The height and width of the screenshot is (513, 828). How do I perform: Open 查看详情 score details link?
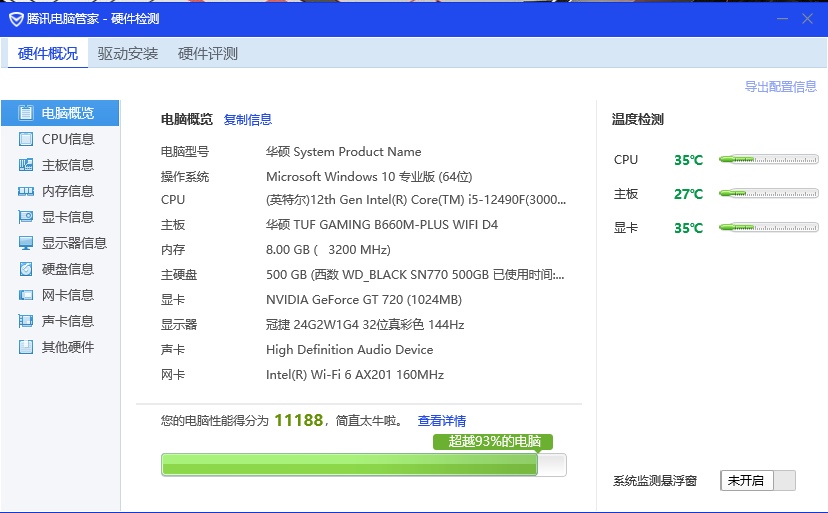point(441,421)
